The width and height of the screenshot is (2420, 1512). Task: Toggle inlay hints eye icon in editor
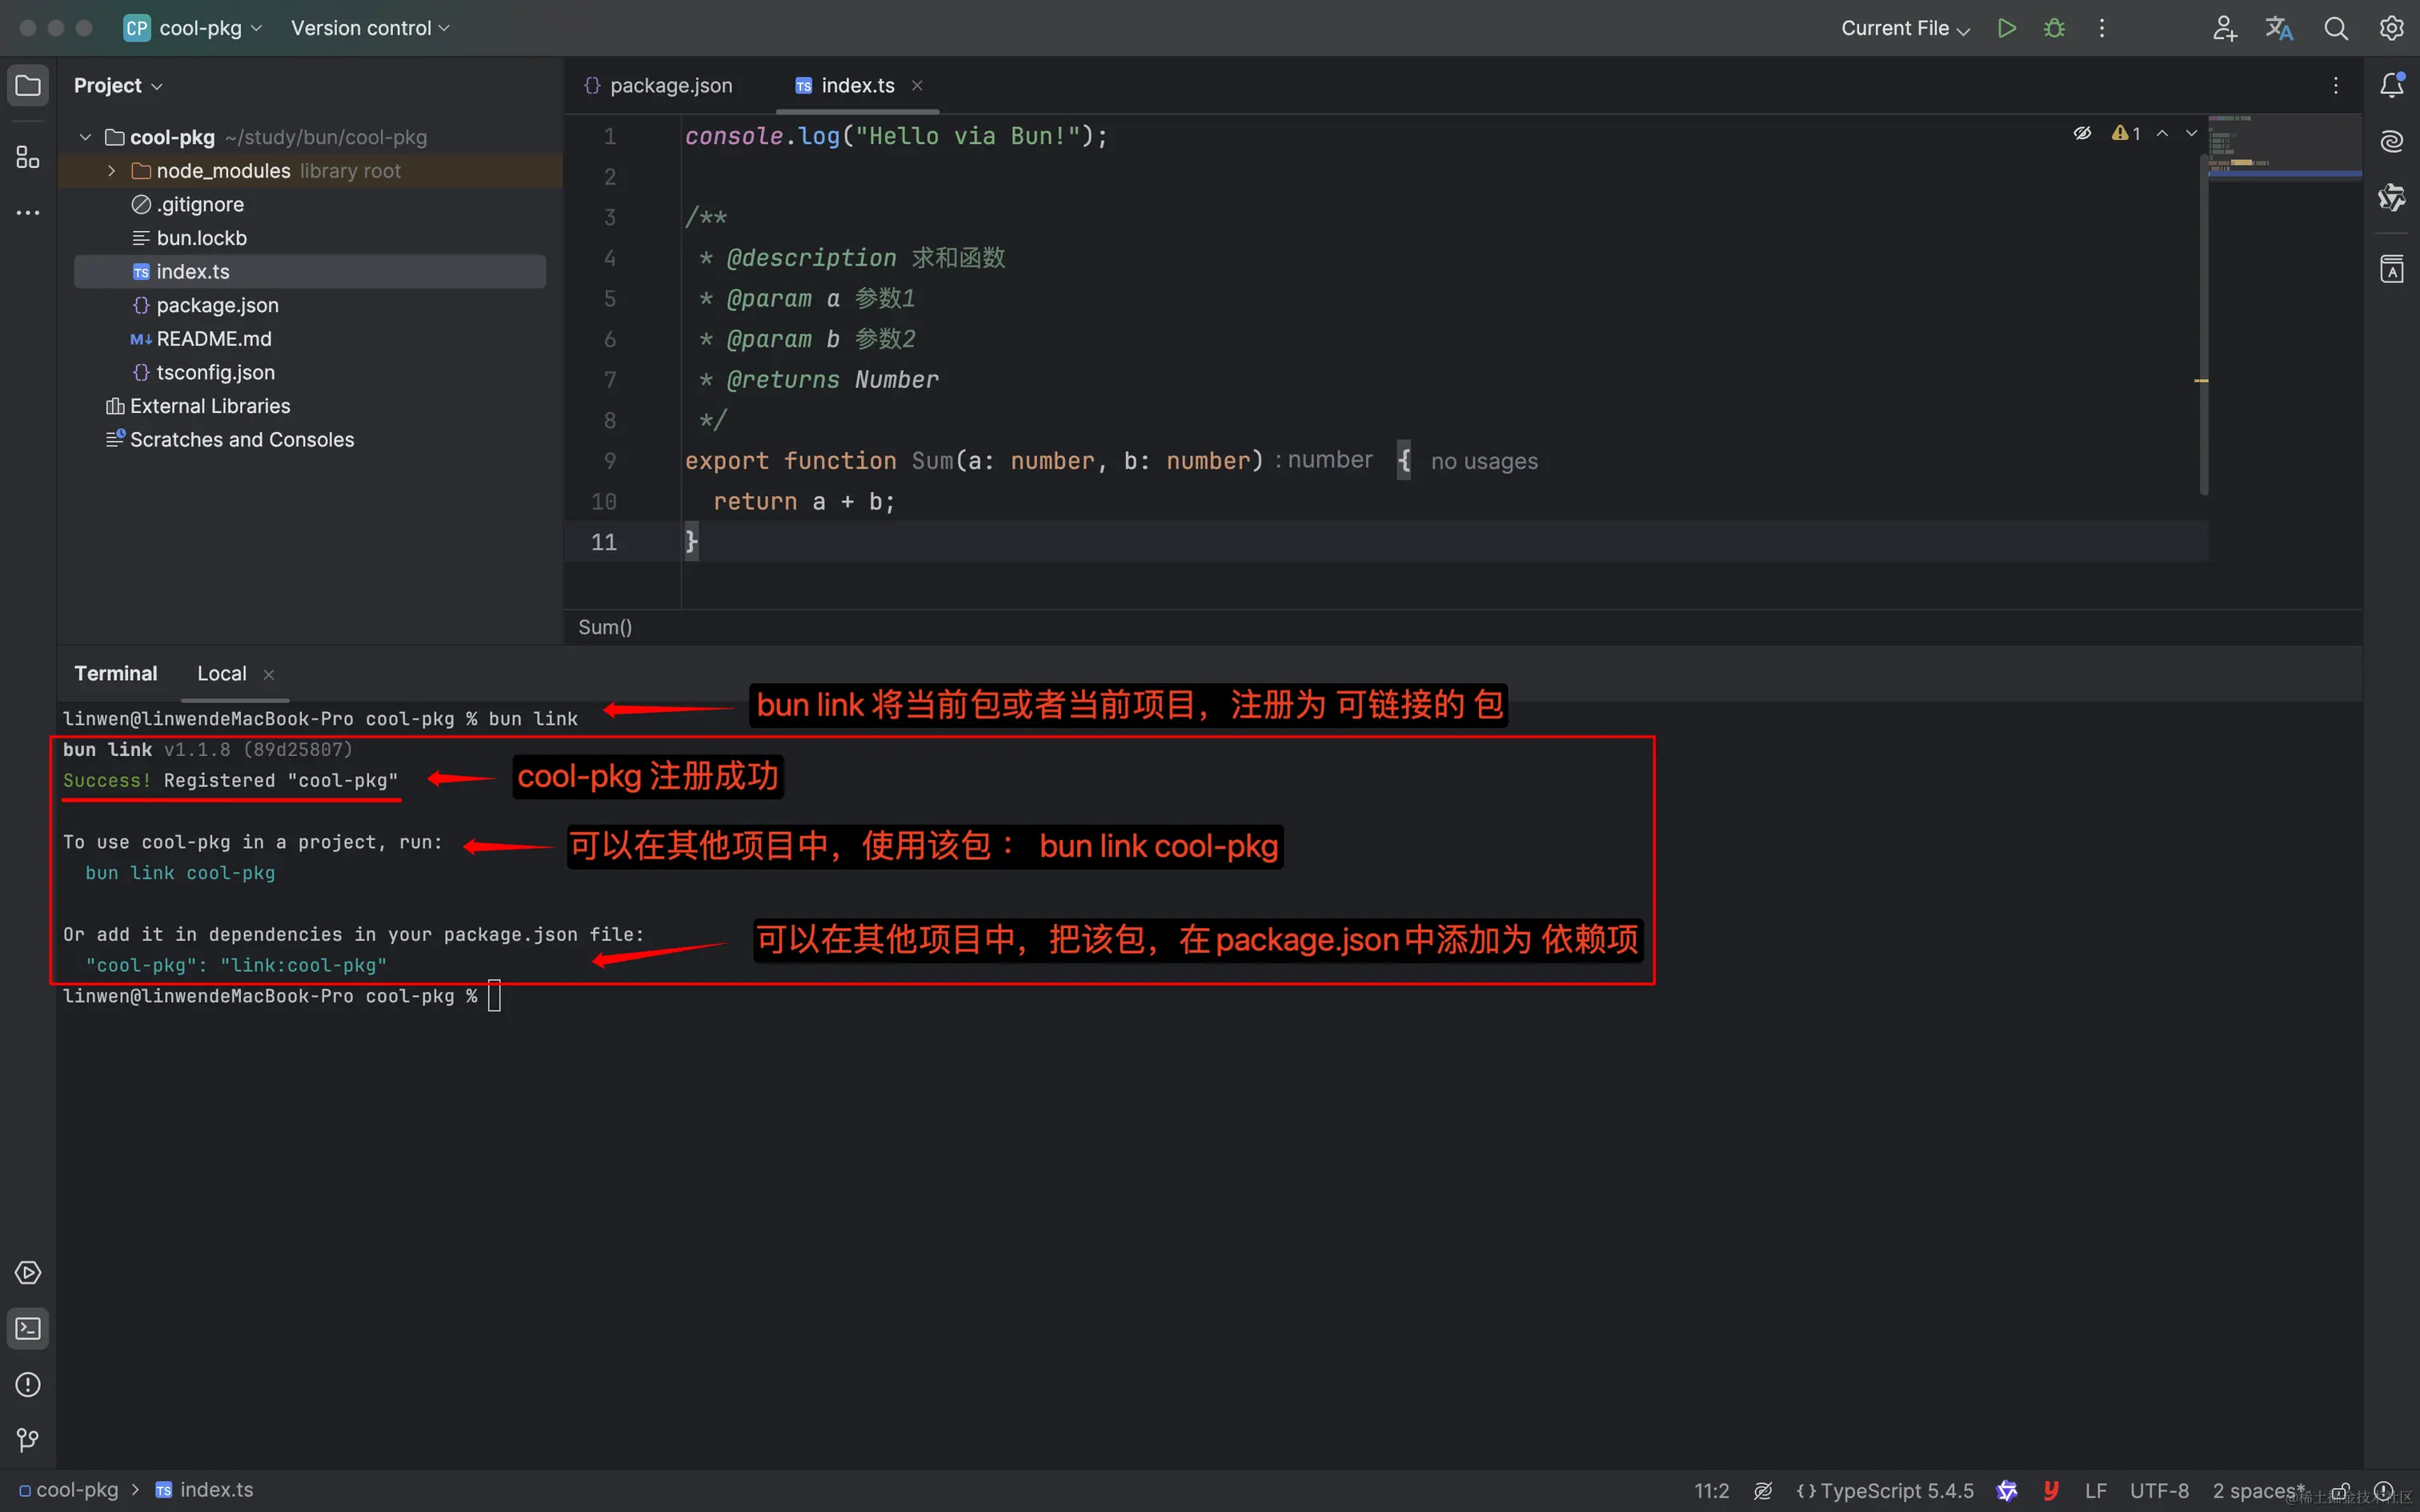[x=2083, y=133]
